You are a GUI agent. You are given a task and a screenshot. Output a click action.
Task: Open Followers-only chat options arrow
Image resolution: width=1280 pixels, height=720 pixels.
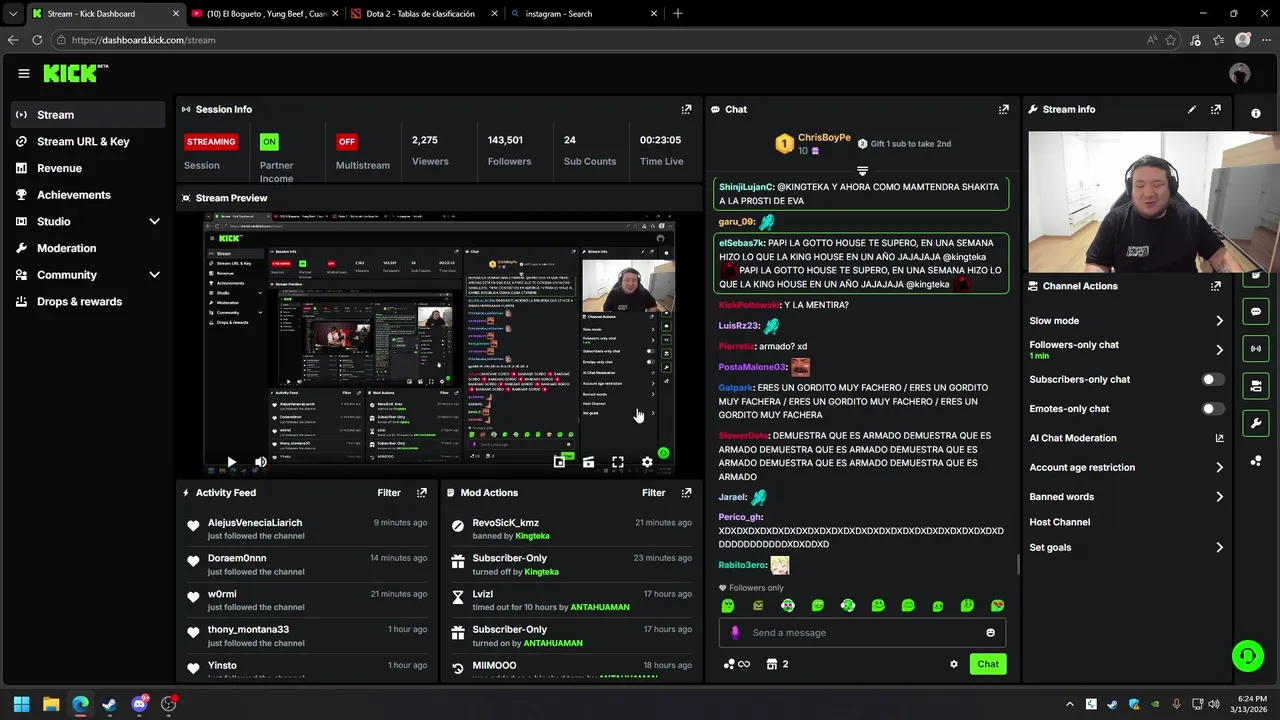click(1219, 350)
